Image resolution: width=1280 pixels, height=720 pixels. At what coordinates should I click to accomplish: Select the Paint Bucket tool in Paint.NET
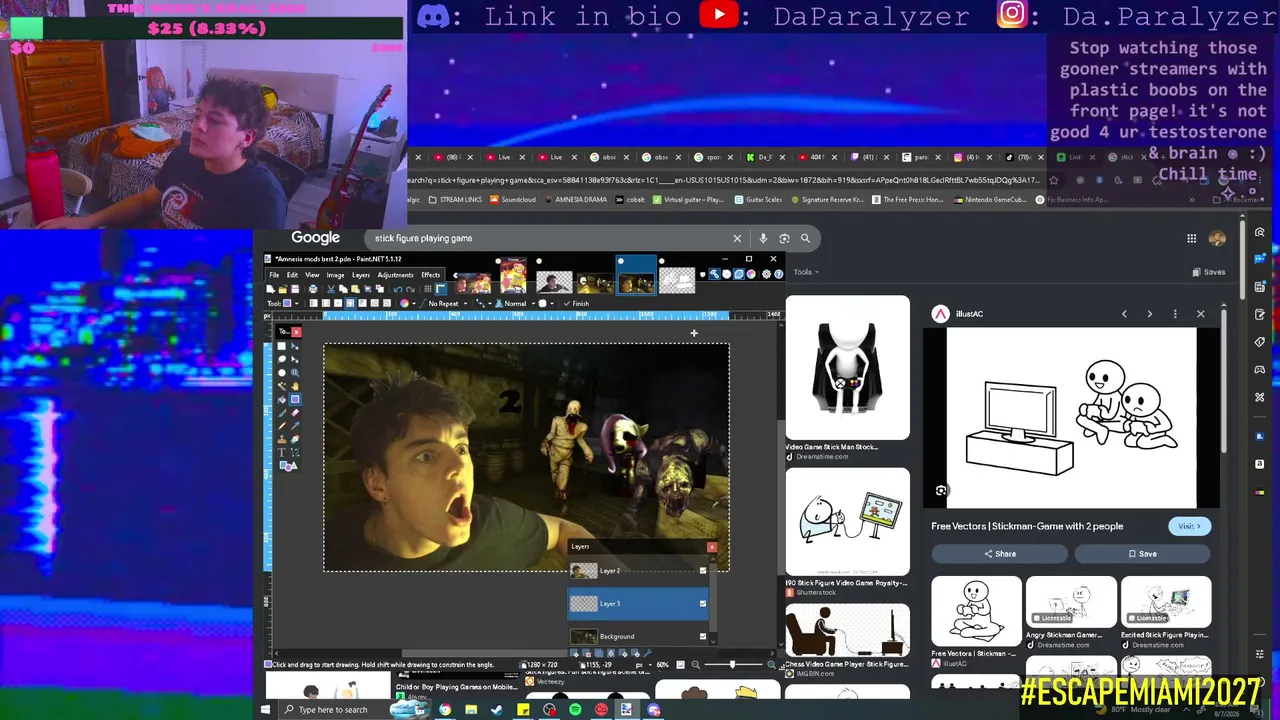(282, 399)
